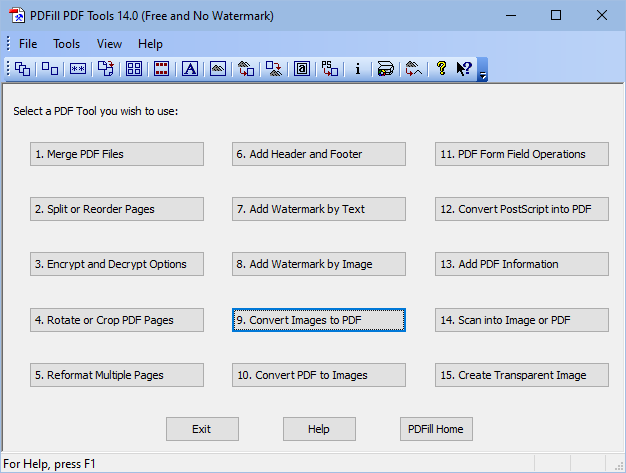Click the arrow-question context help icon
This screenshot has width=626, height=473.
[464, 69]
